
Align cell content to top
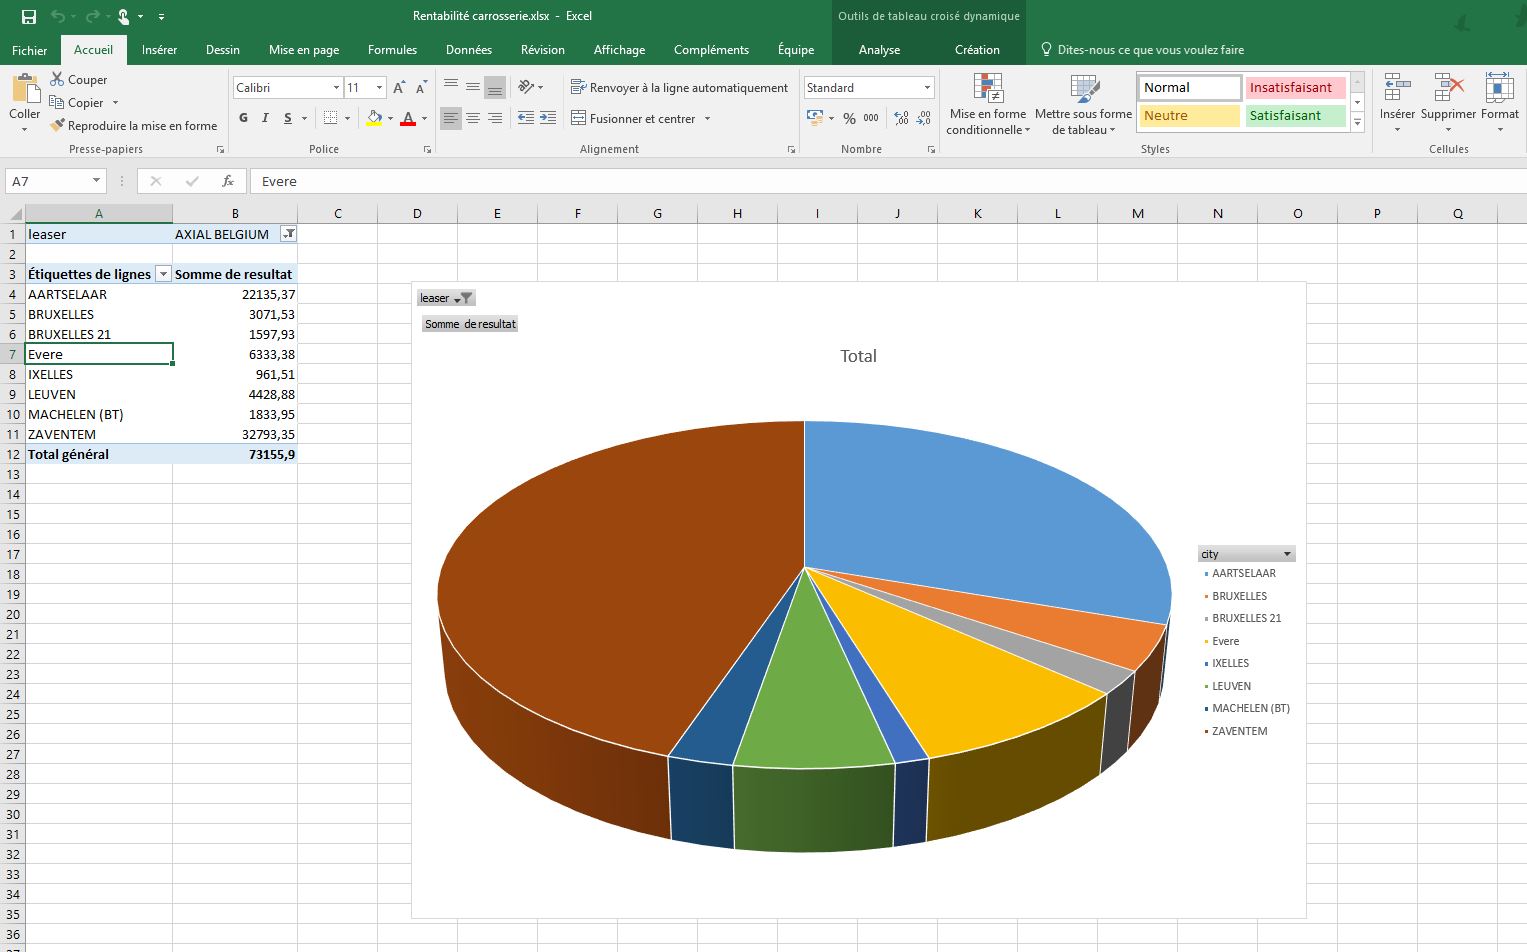click(451, 87)
